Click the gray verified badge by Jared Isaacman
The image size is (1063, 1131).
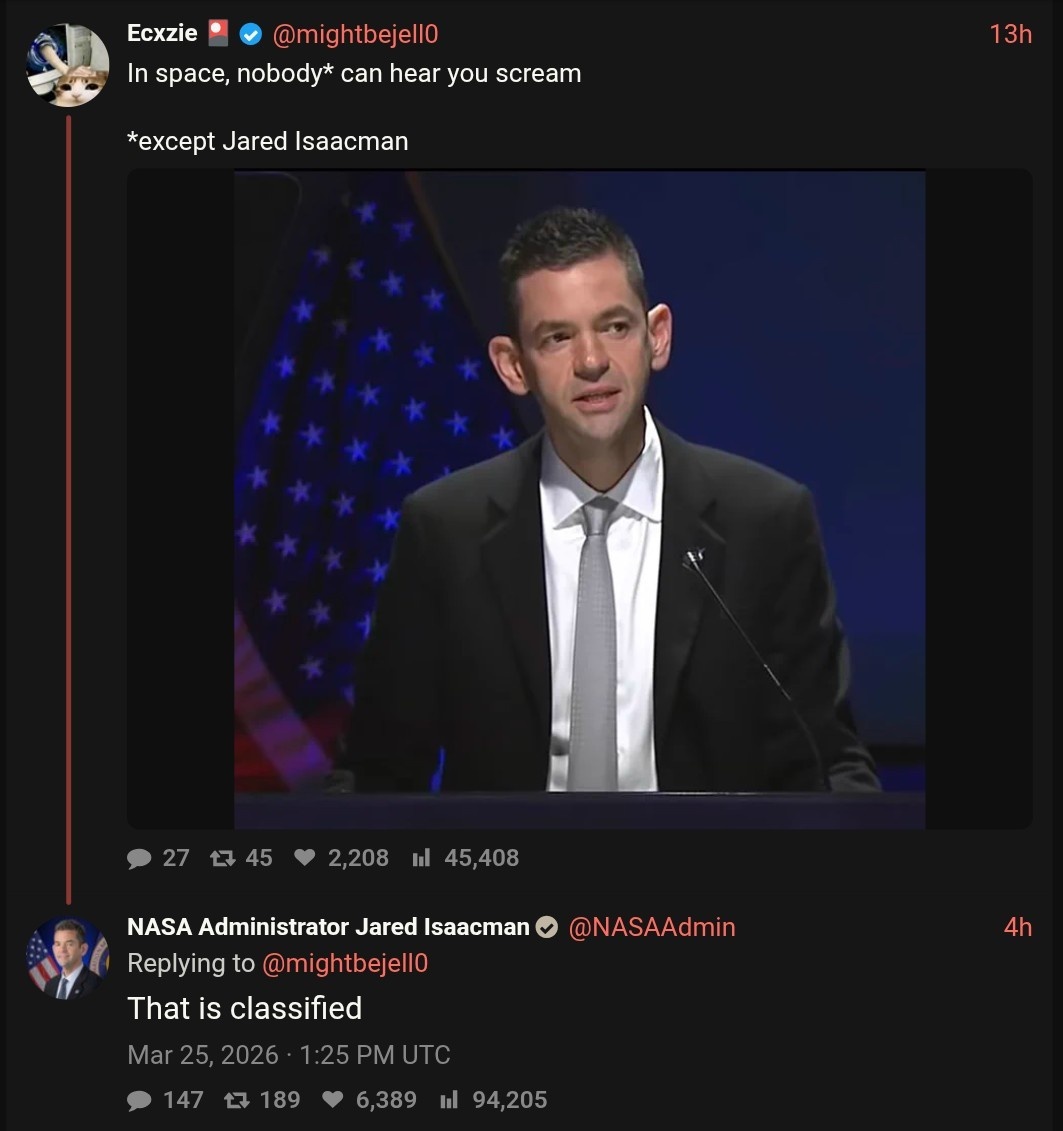547,927
